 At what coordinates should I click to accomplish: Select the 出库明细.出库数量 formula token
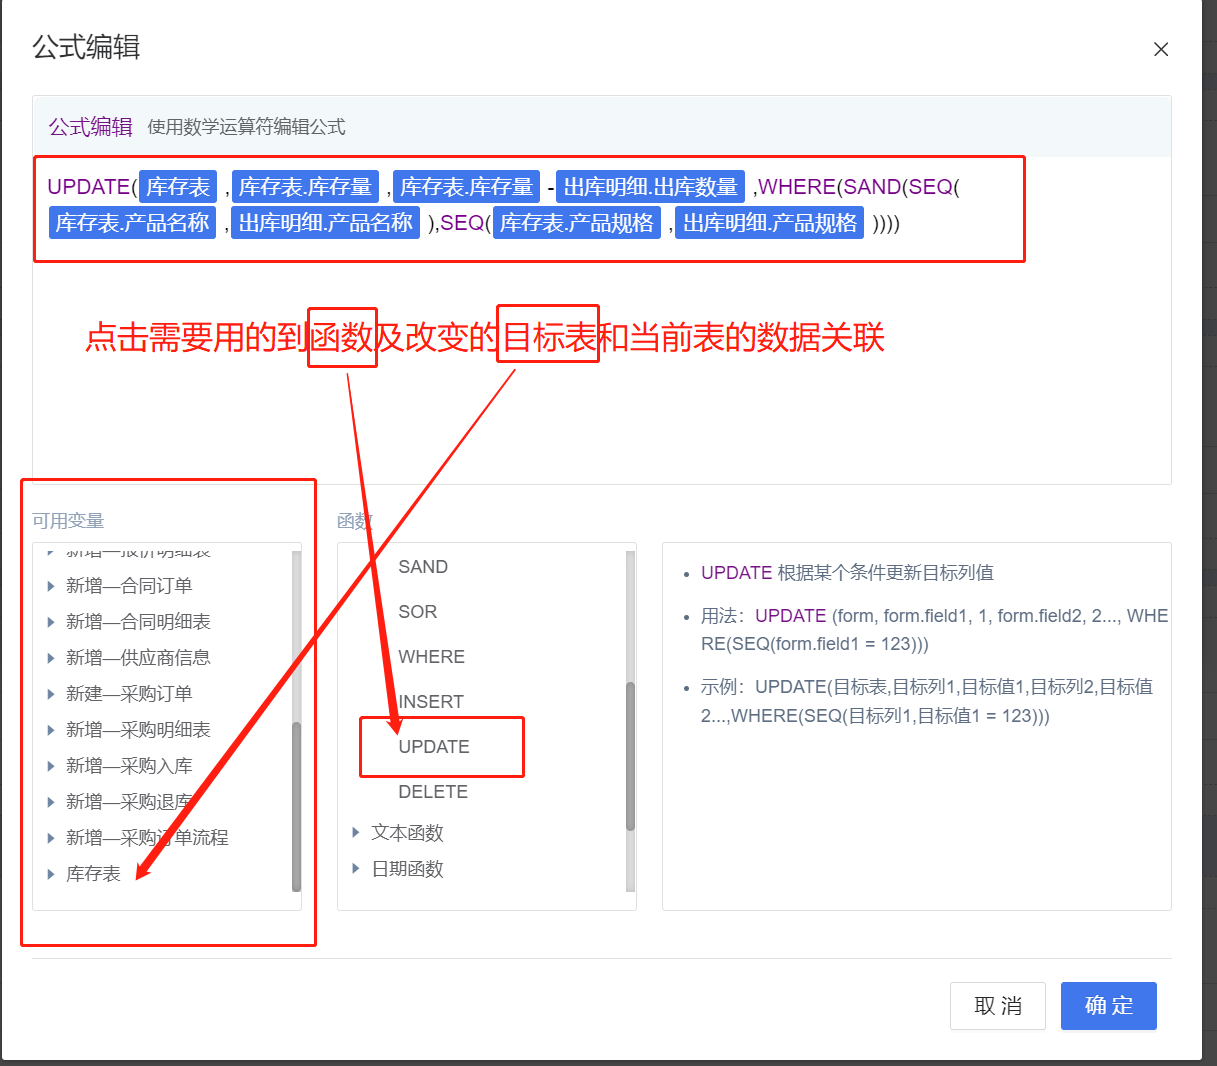click(651, 187)
